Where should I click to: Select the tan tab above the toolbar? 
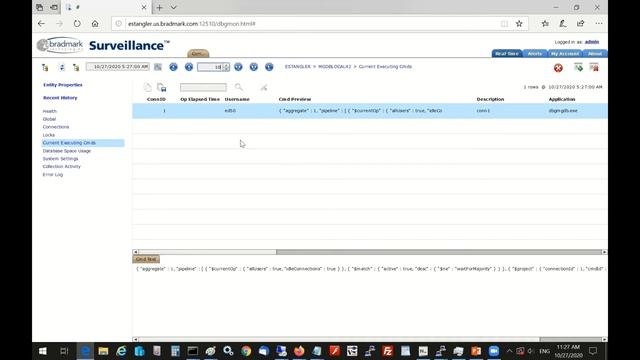pyautogui.click(x=198, y=53)
